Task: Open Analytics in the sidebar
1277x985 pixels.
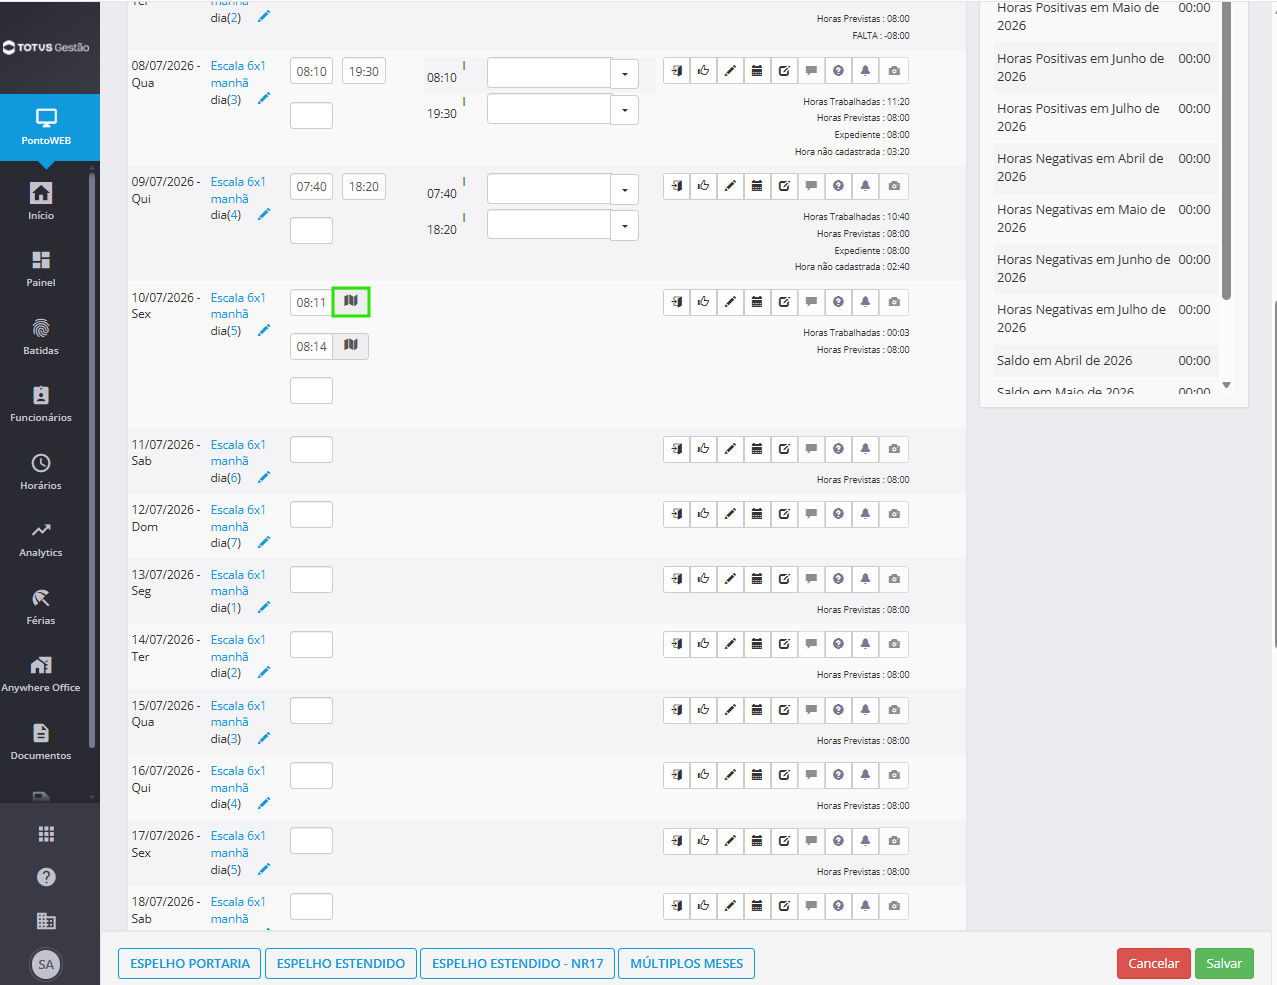Action: tap(41, 539)
